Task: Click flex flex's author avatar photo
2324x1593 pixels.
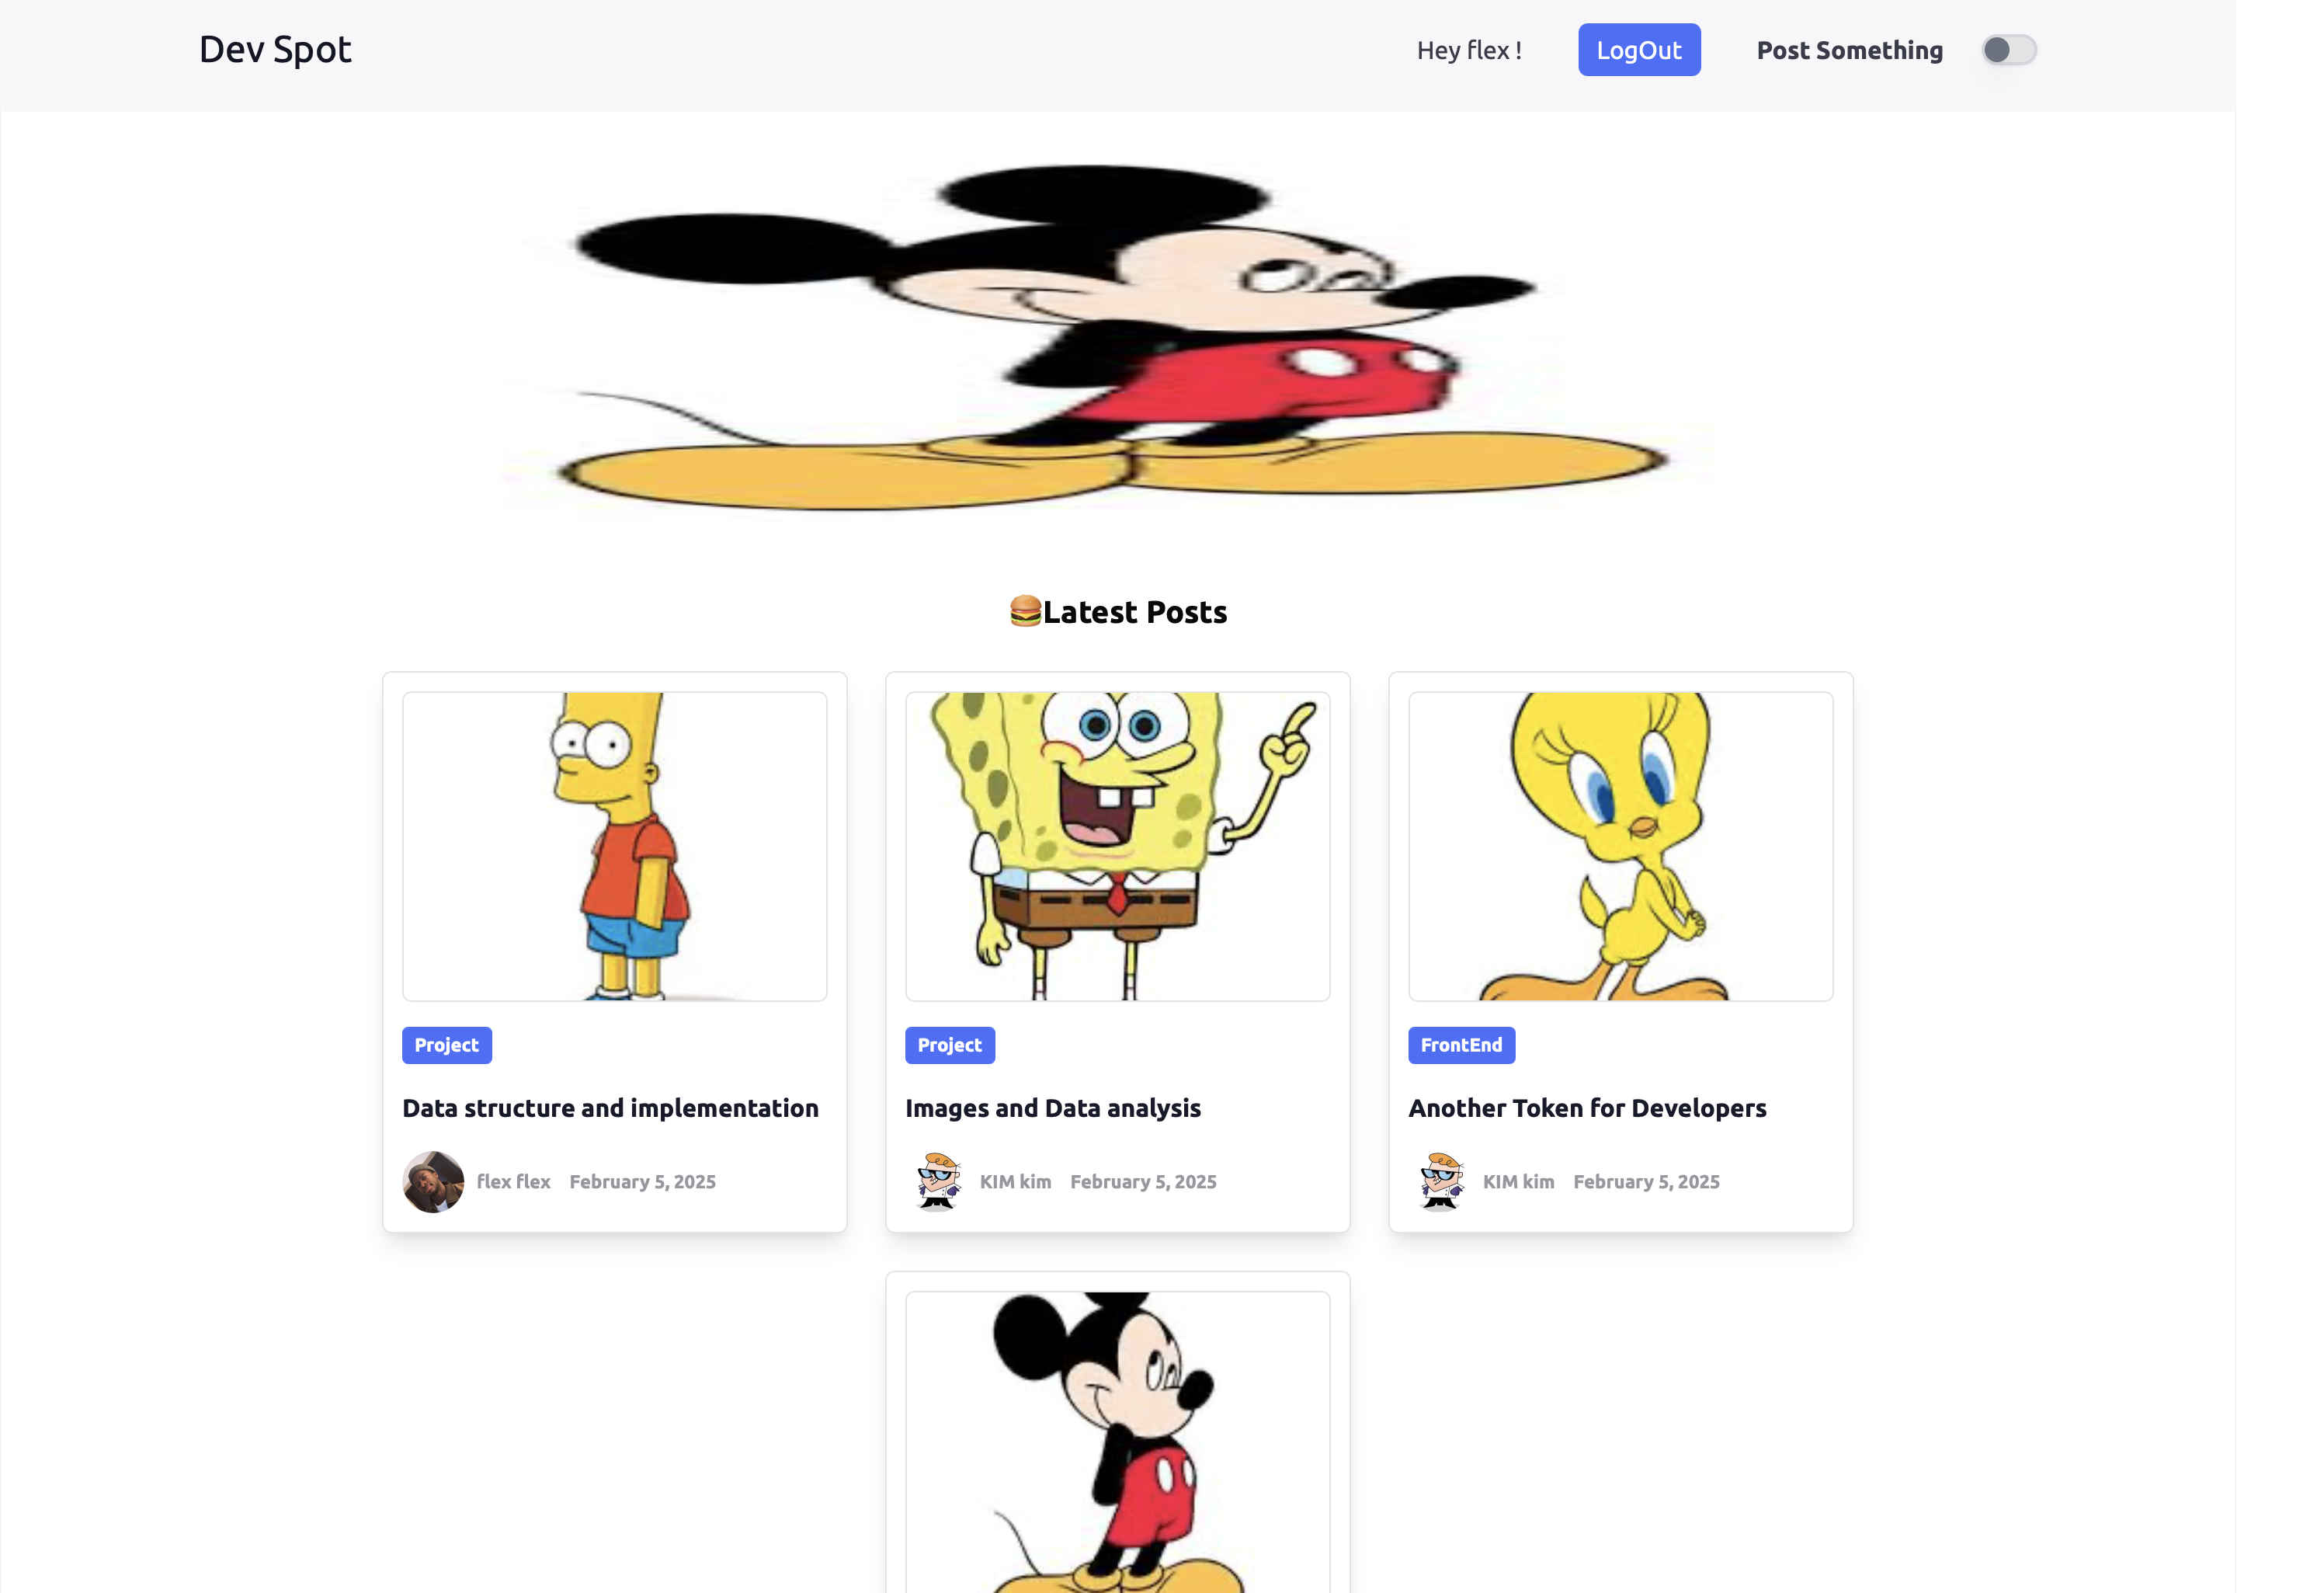Action: click(x=433, y=1181)
